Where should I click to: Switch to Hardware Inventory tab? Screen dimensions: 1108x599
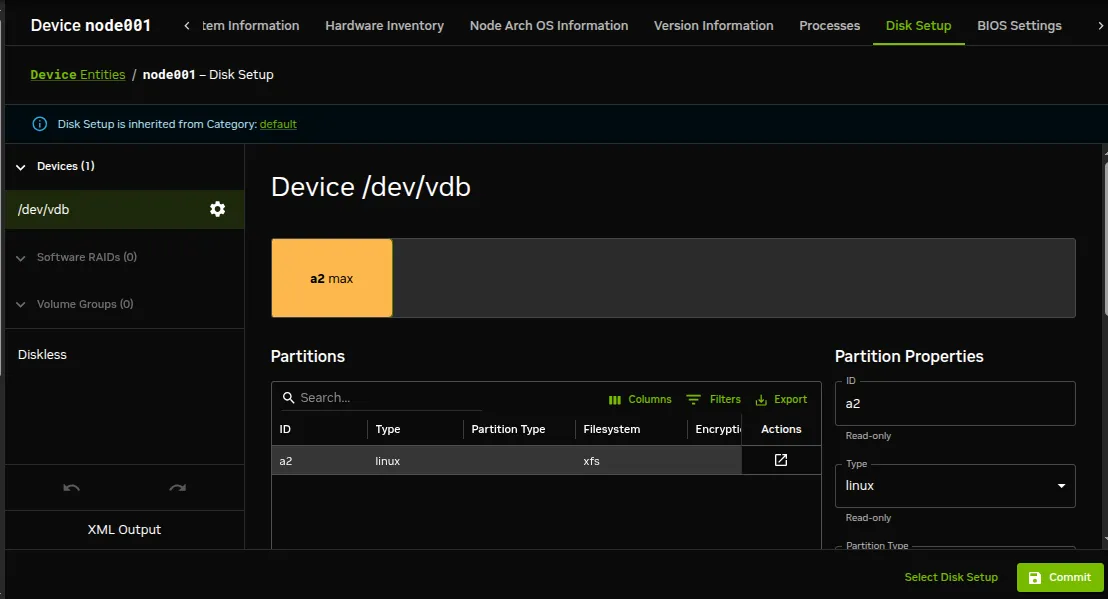tap(384, 25)
